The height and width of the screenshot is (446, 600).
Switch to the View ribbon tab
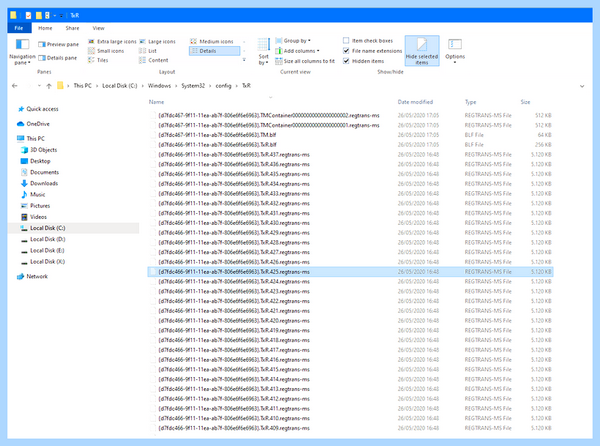coord(98,28)
